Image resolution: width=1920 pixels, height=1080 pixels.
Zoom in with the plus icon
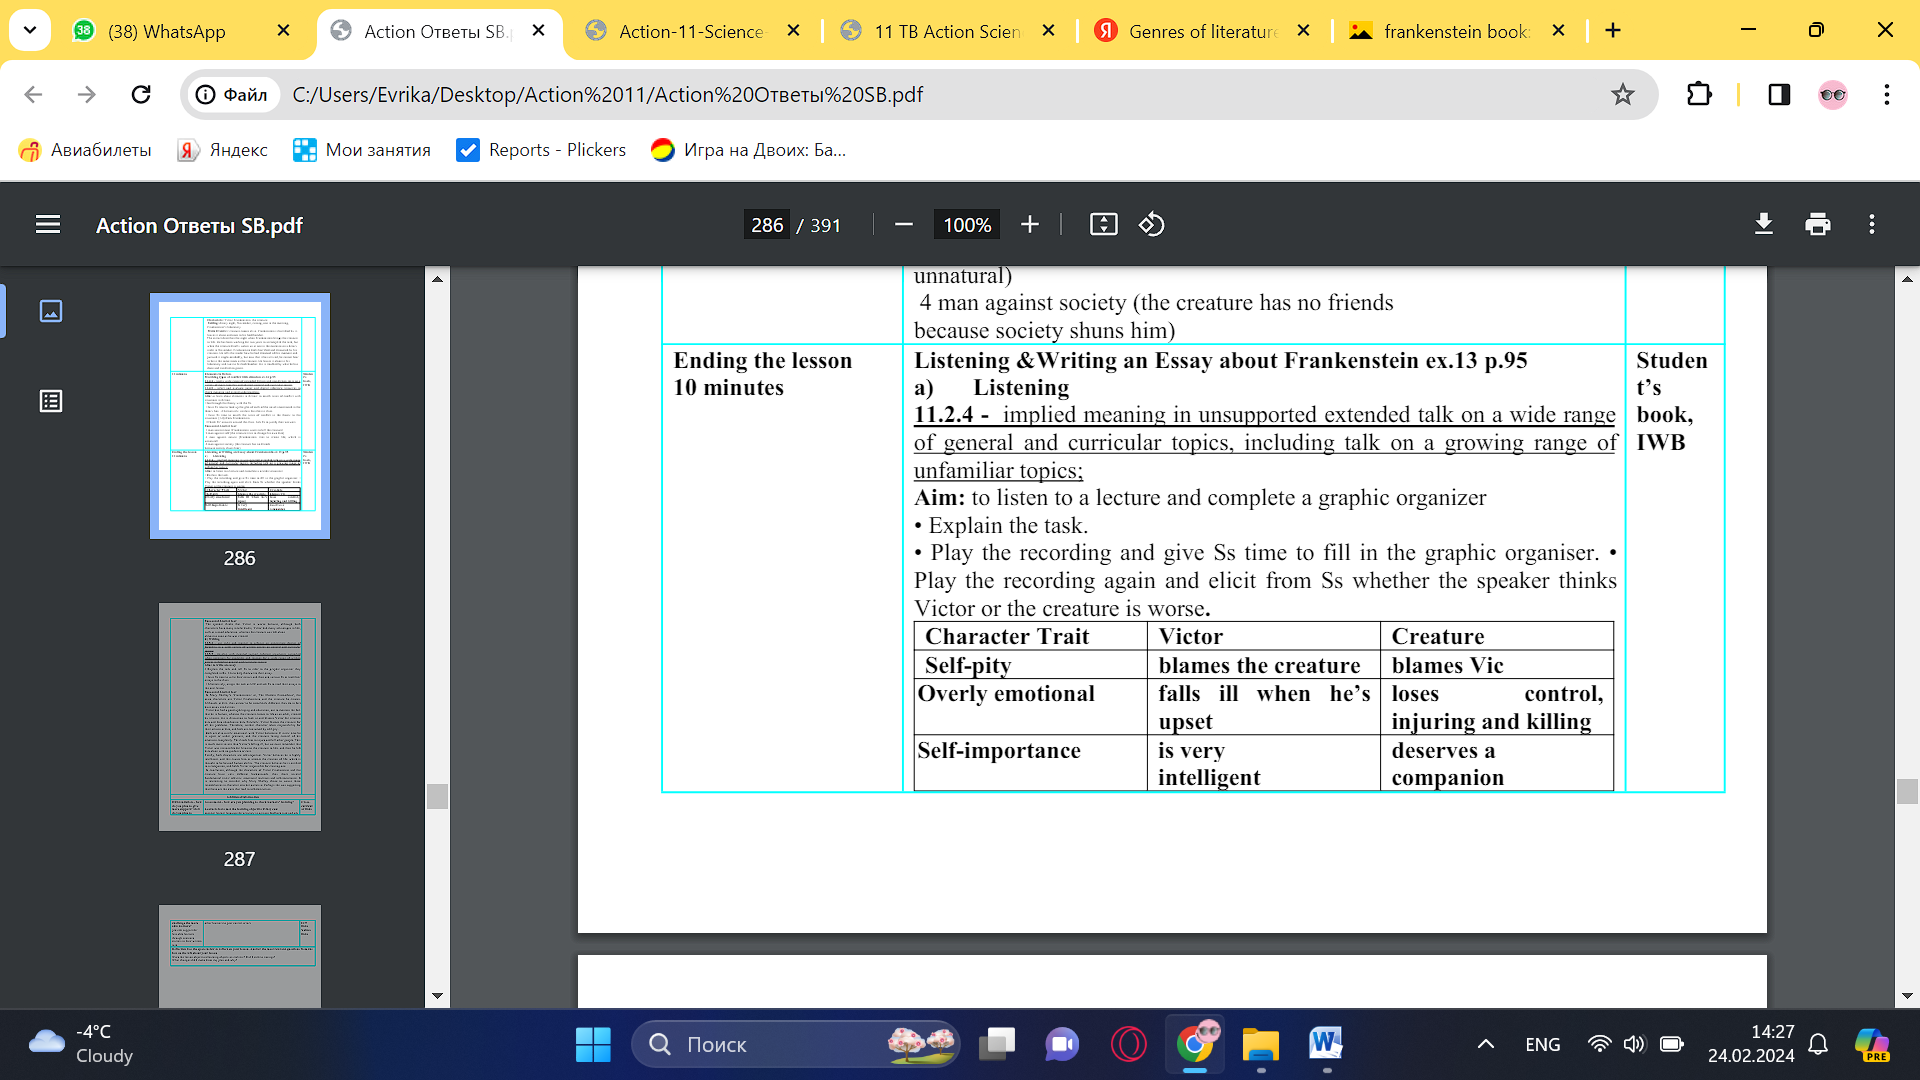(1030, 224)
